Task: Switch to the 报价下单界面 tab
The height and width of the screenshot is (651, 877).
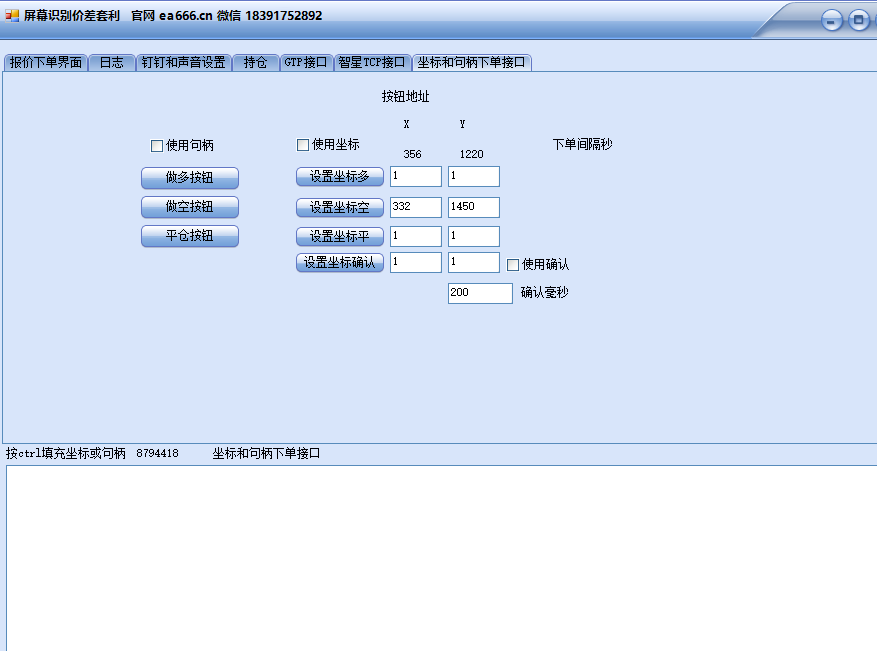Action: pyautogui.click(x=46, y=62)
